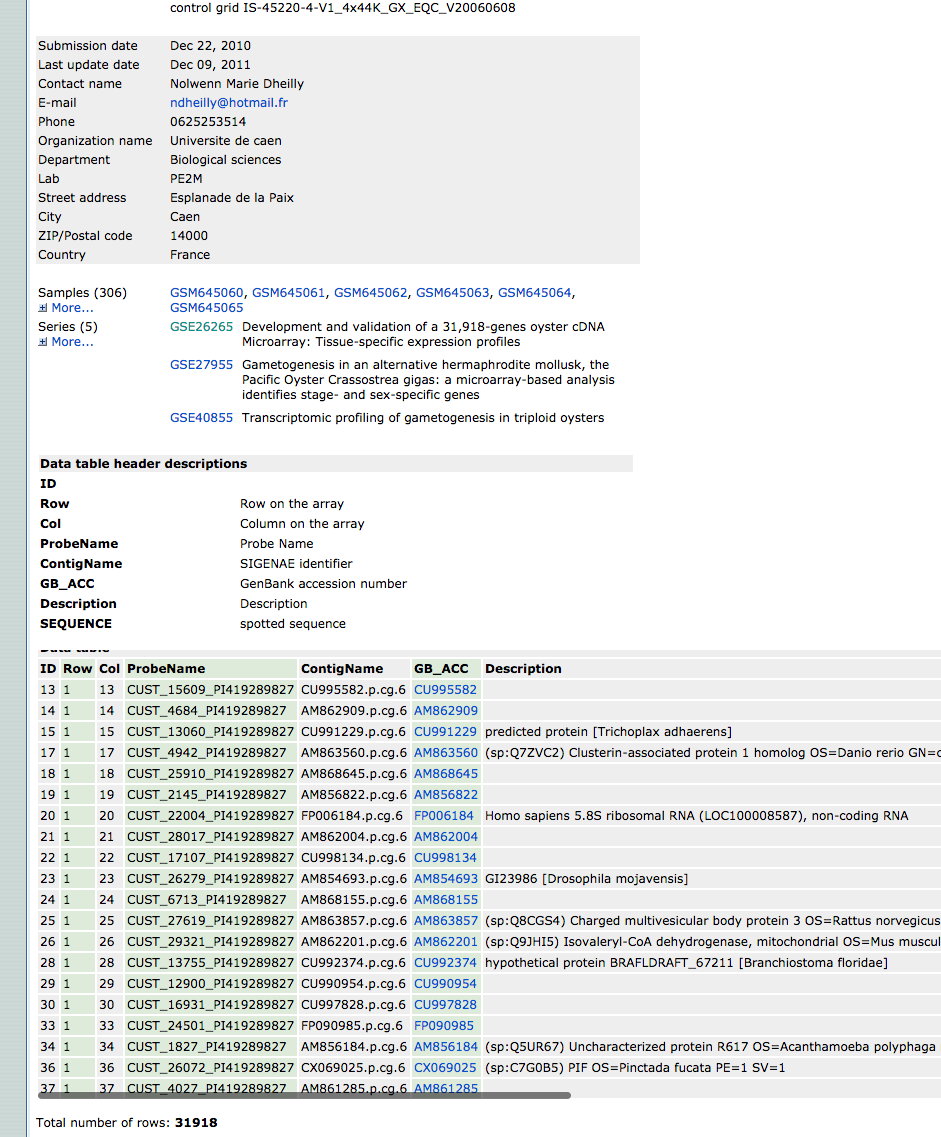
Task: Open GenBank accession AM862004
Action: coord(446,837)
